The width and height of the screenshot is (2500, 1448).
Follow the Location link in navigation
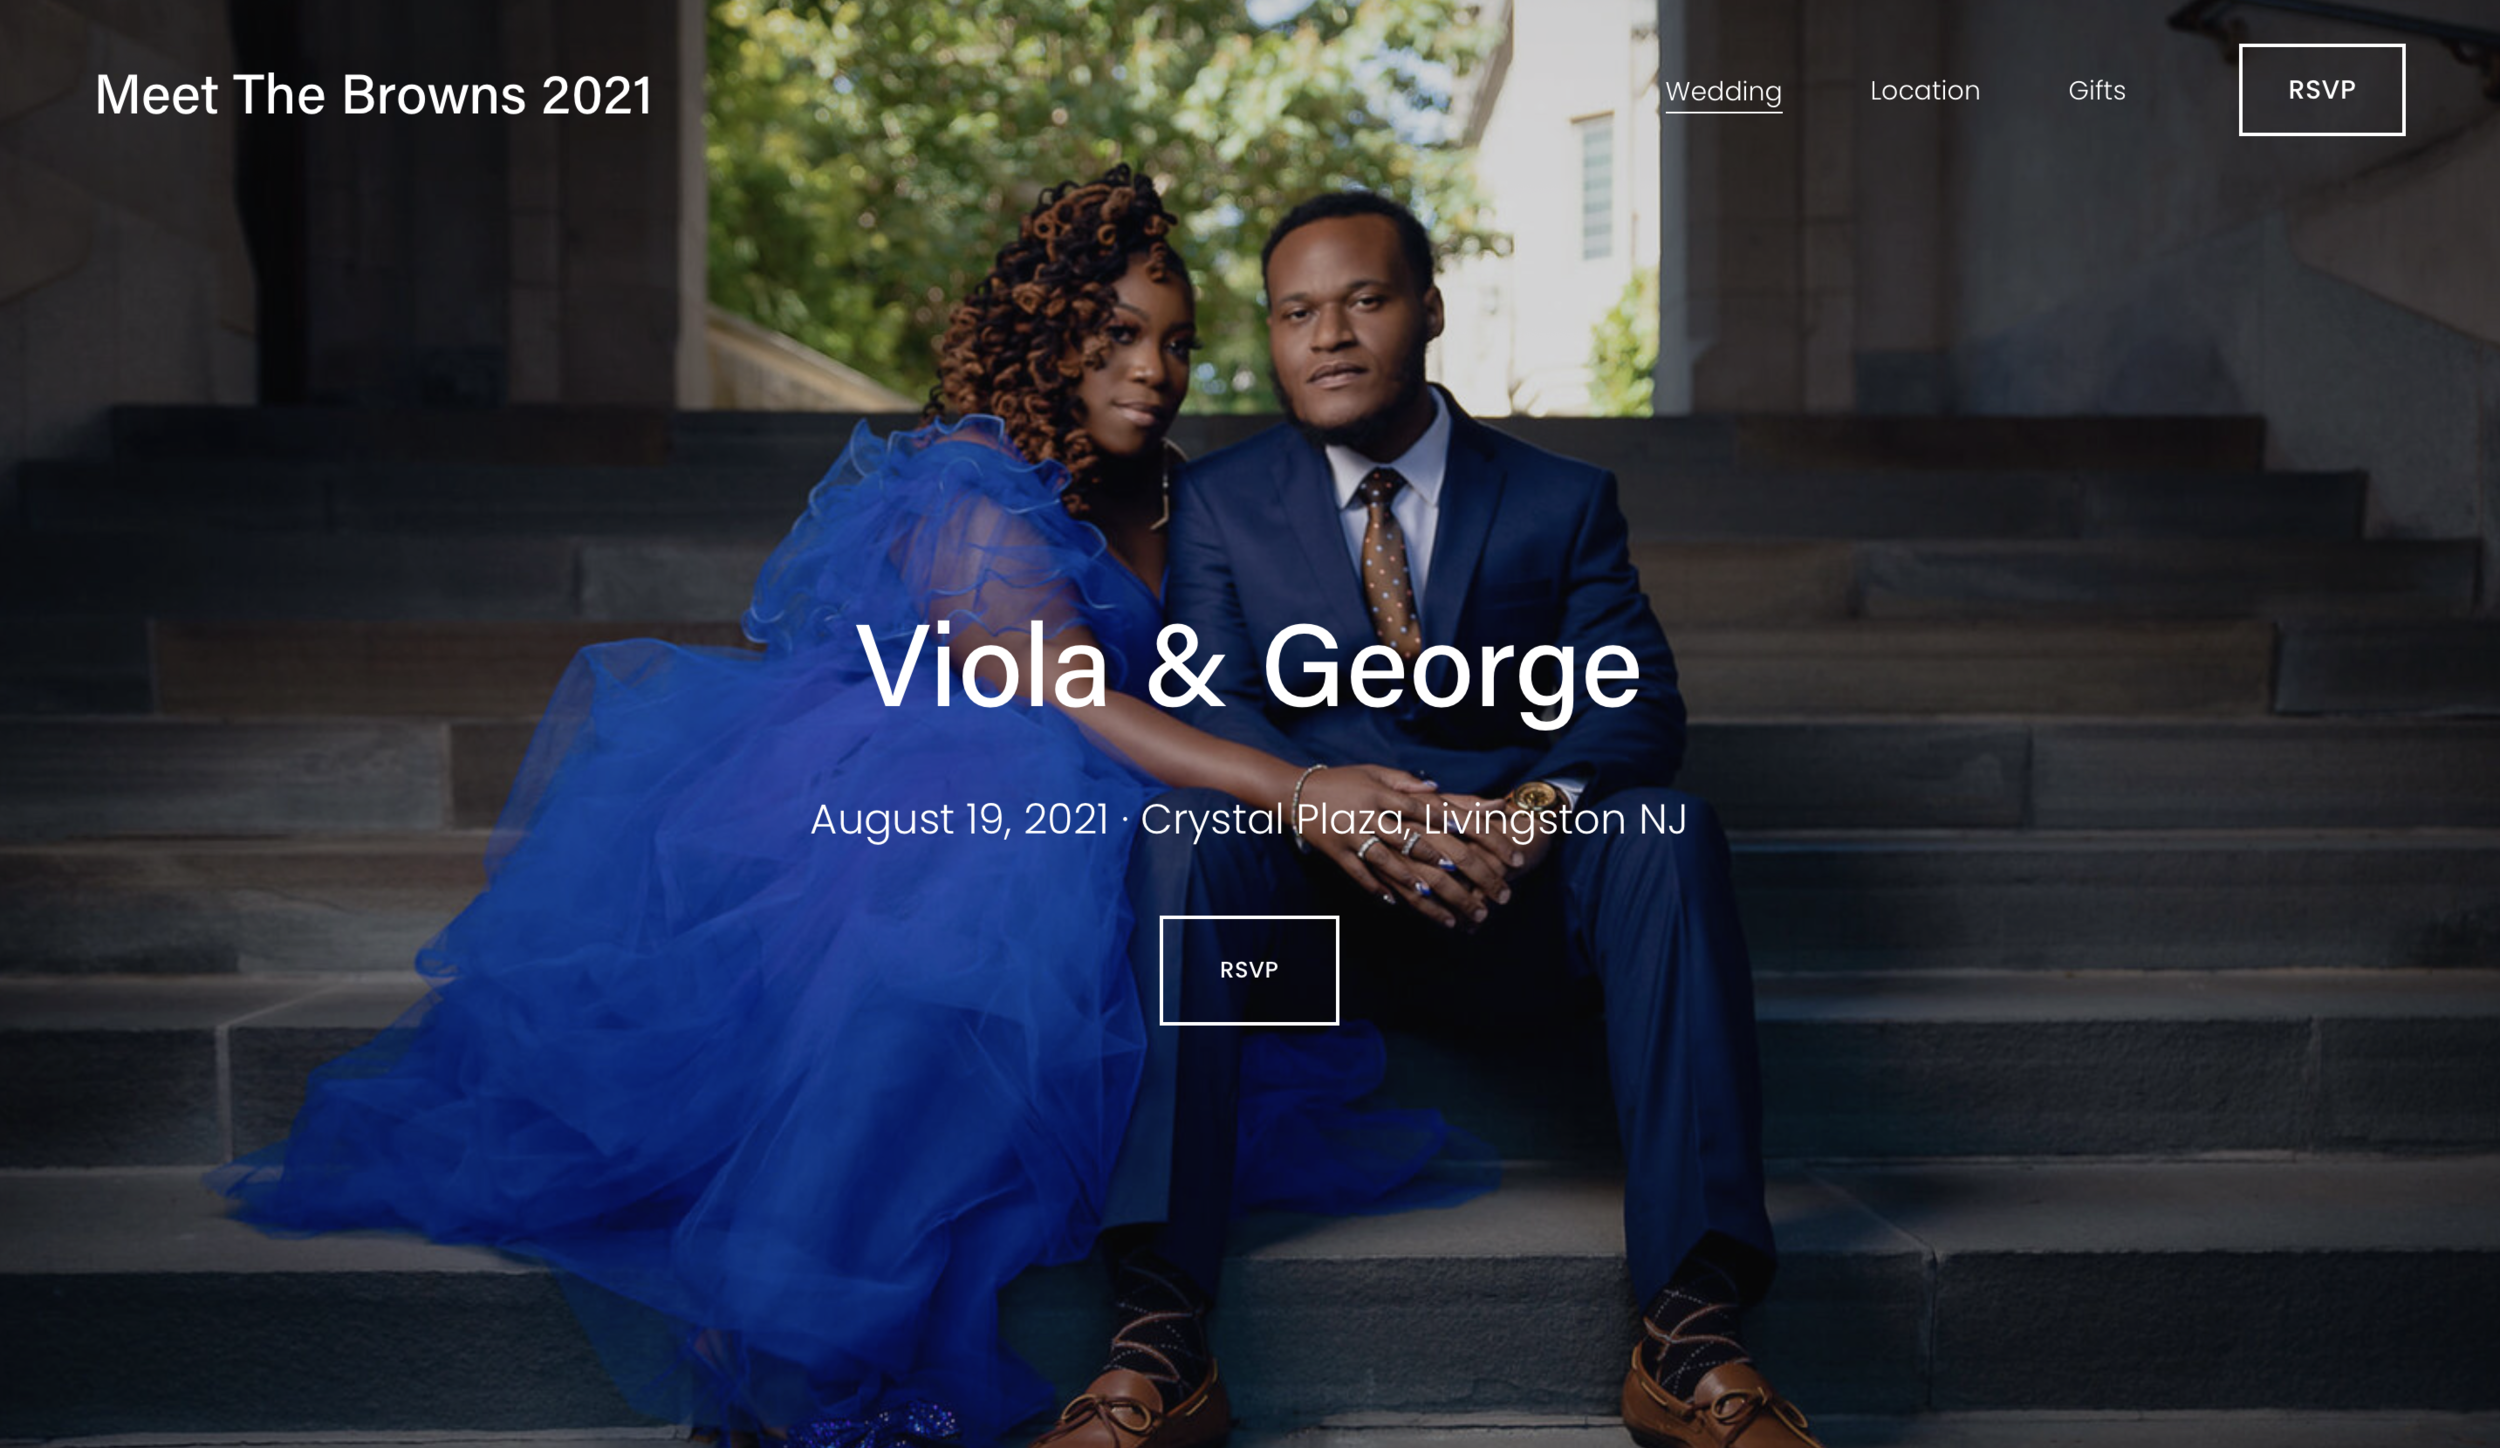[1925, 90]
